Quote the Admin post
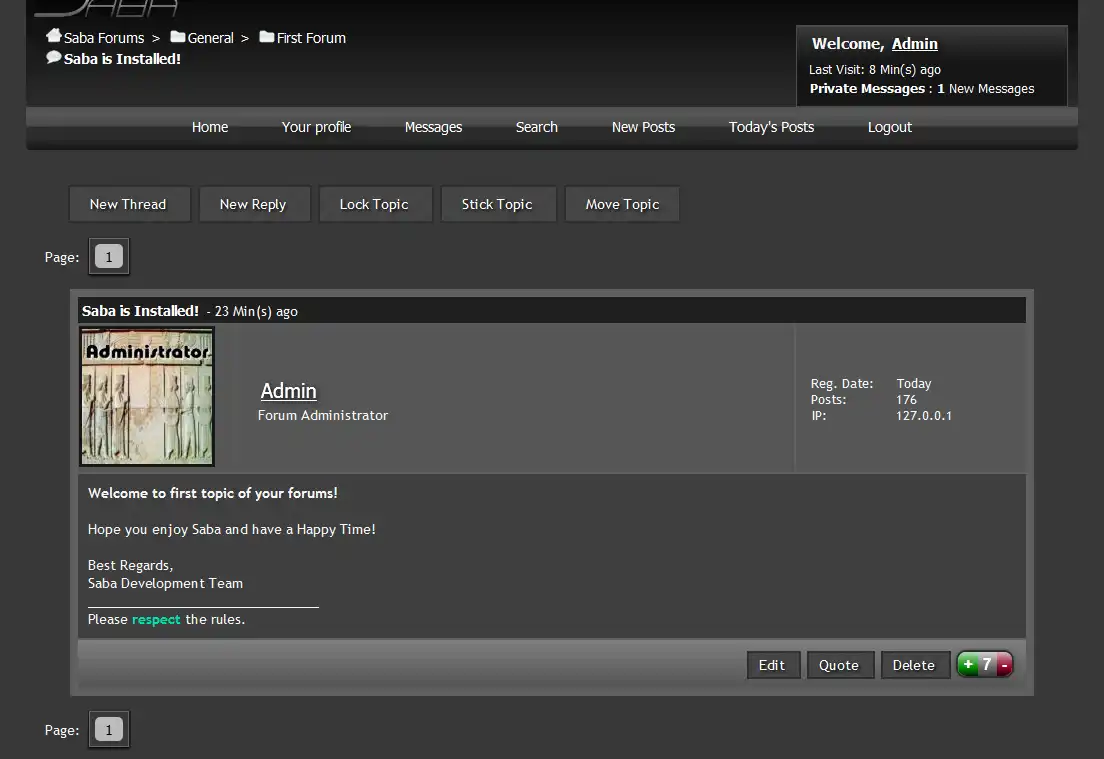1104x759 pixels. (840, 665)
